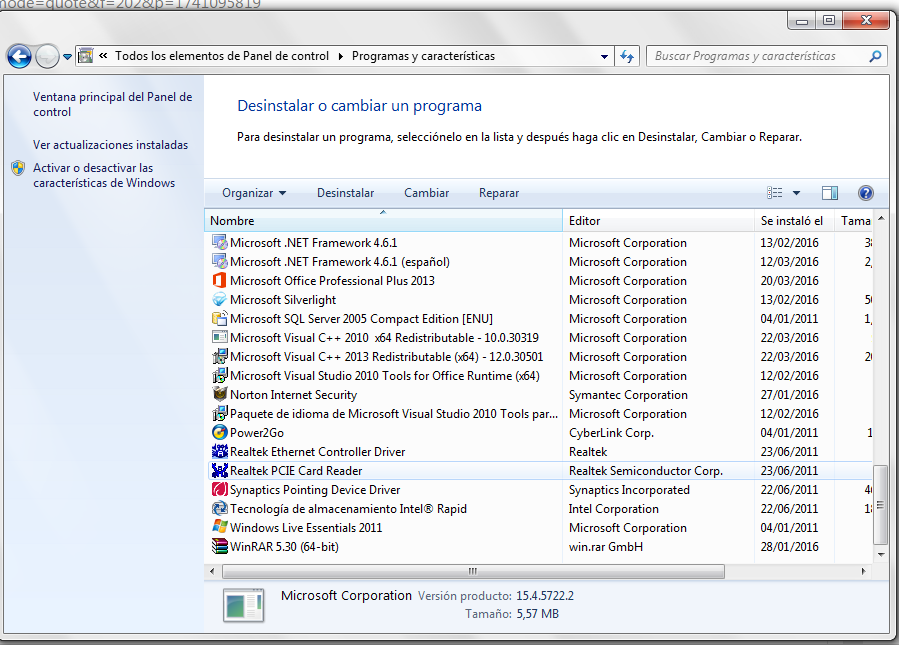
Task: Click the Norton Internet Security icon
Action: [220, 395]
